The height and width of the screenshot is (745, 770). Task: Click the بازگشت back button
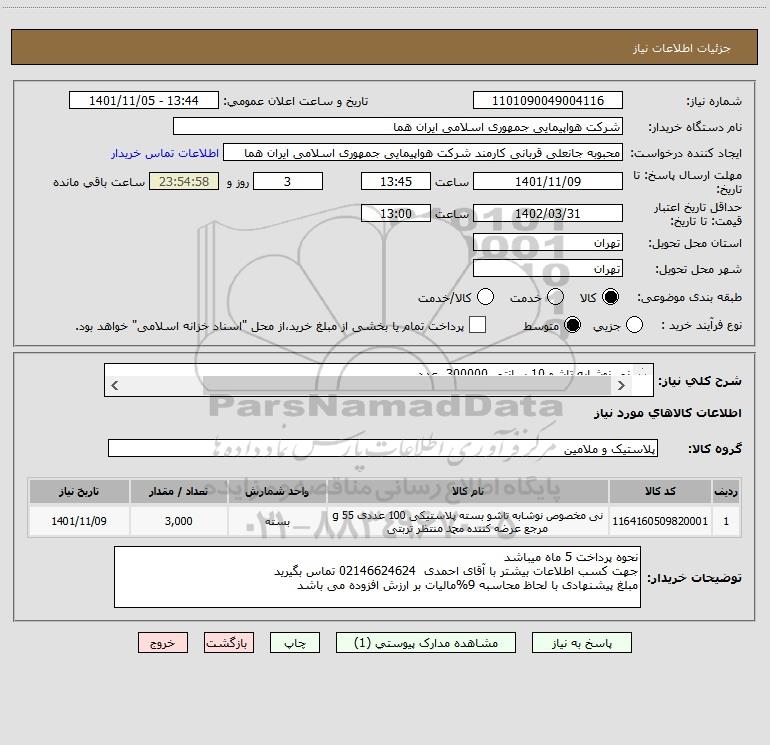[229, 643]
